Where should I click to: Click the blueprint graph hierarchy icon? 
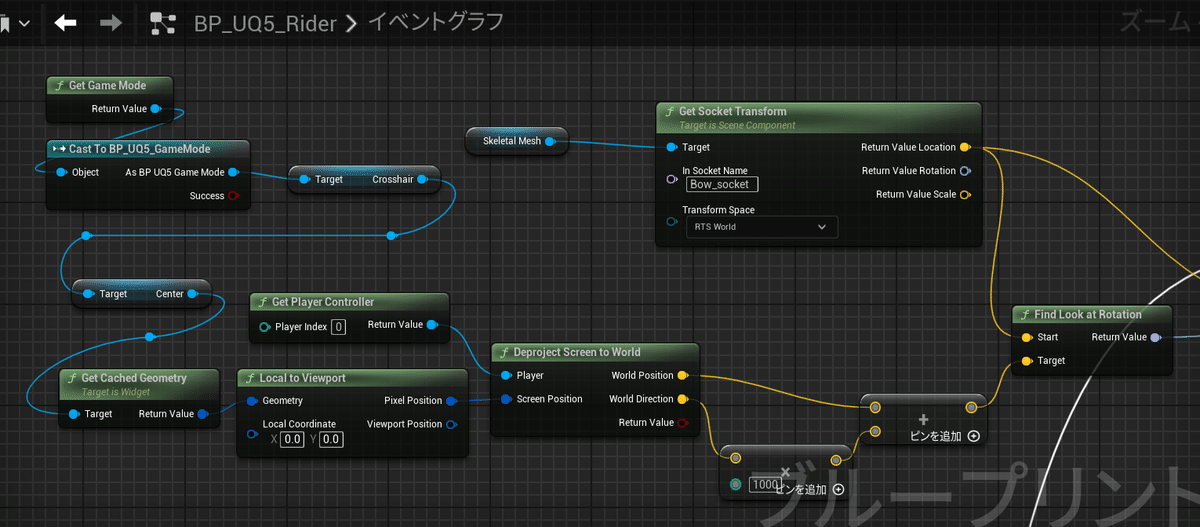[x=163, y=22]
